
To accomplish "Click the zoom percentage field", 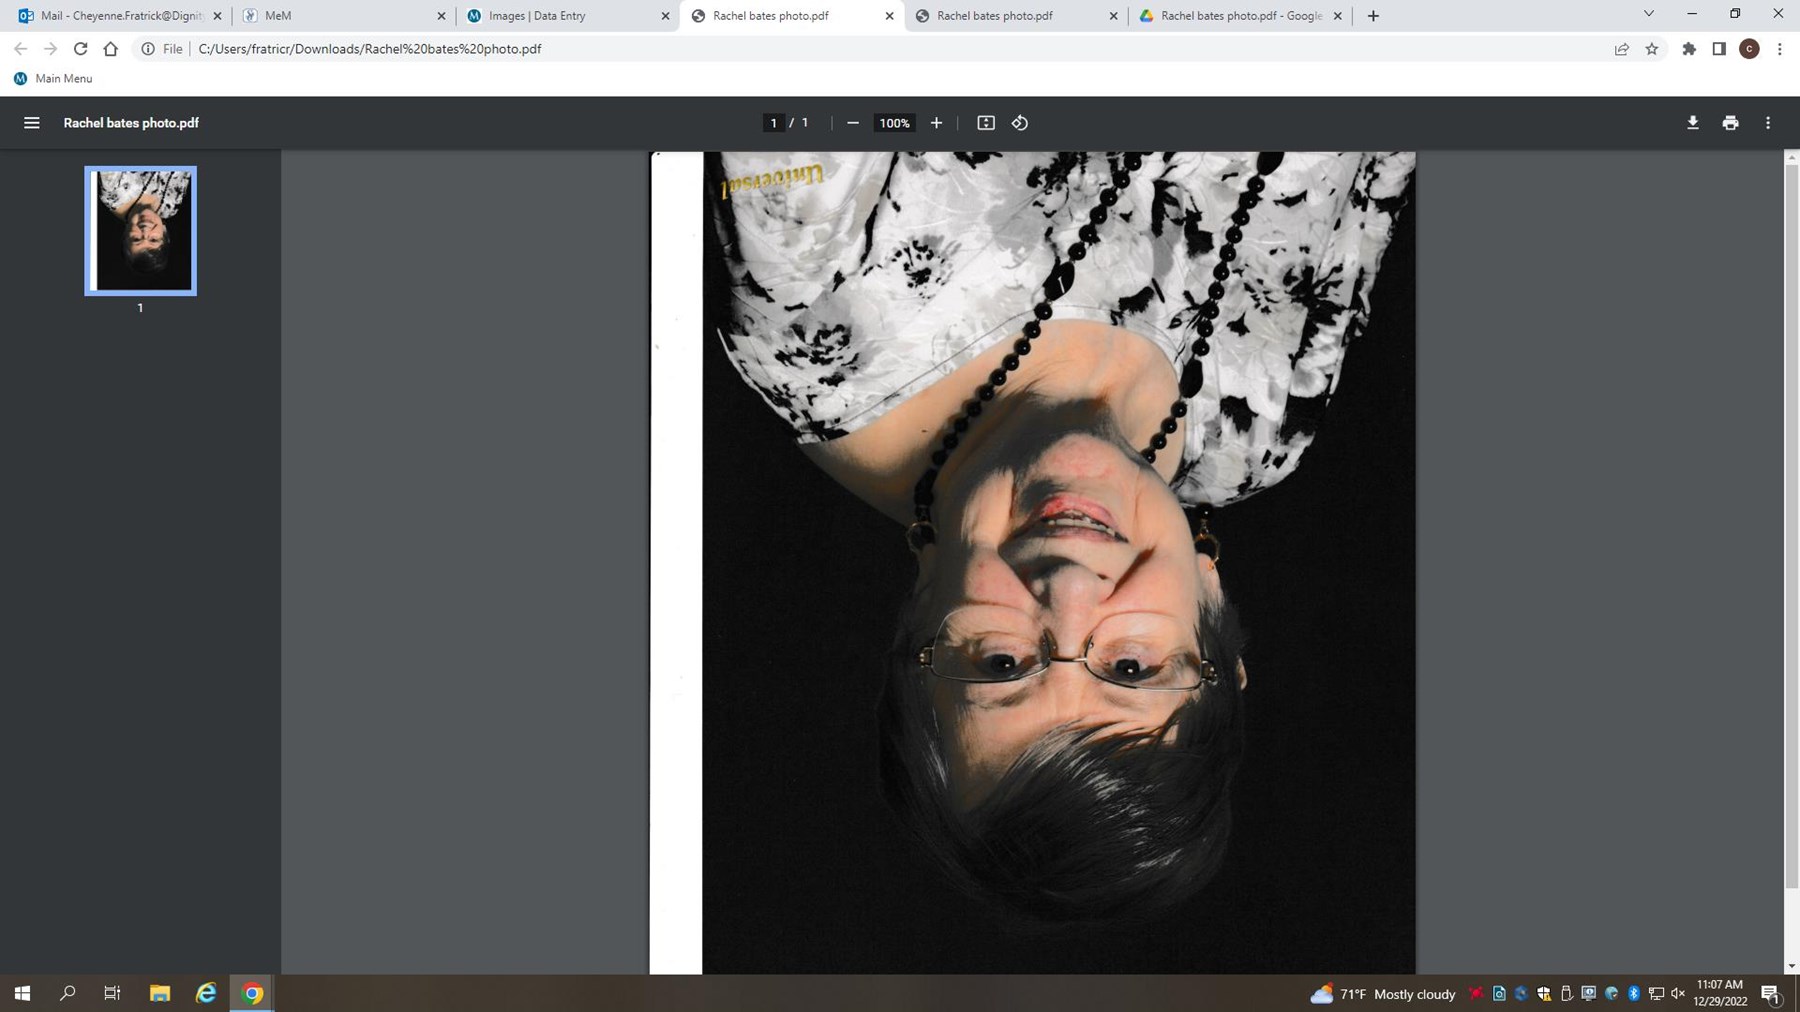I will click(x=894, y=123).
